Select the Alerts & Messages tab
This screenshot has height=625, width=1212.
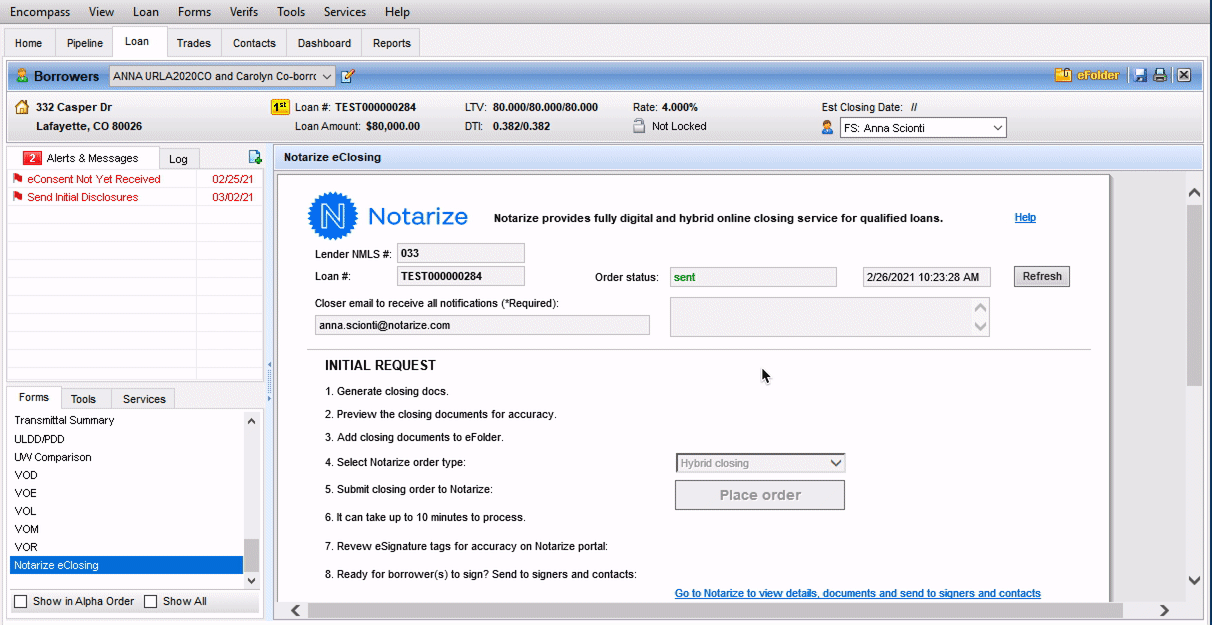pos(83,158)
